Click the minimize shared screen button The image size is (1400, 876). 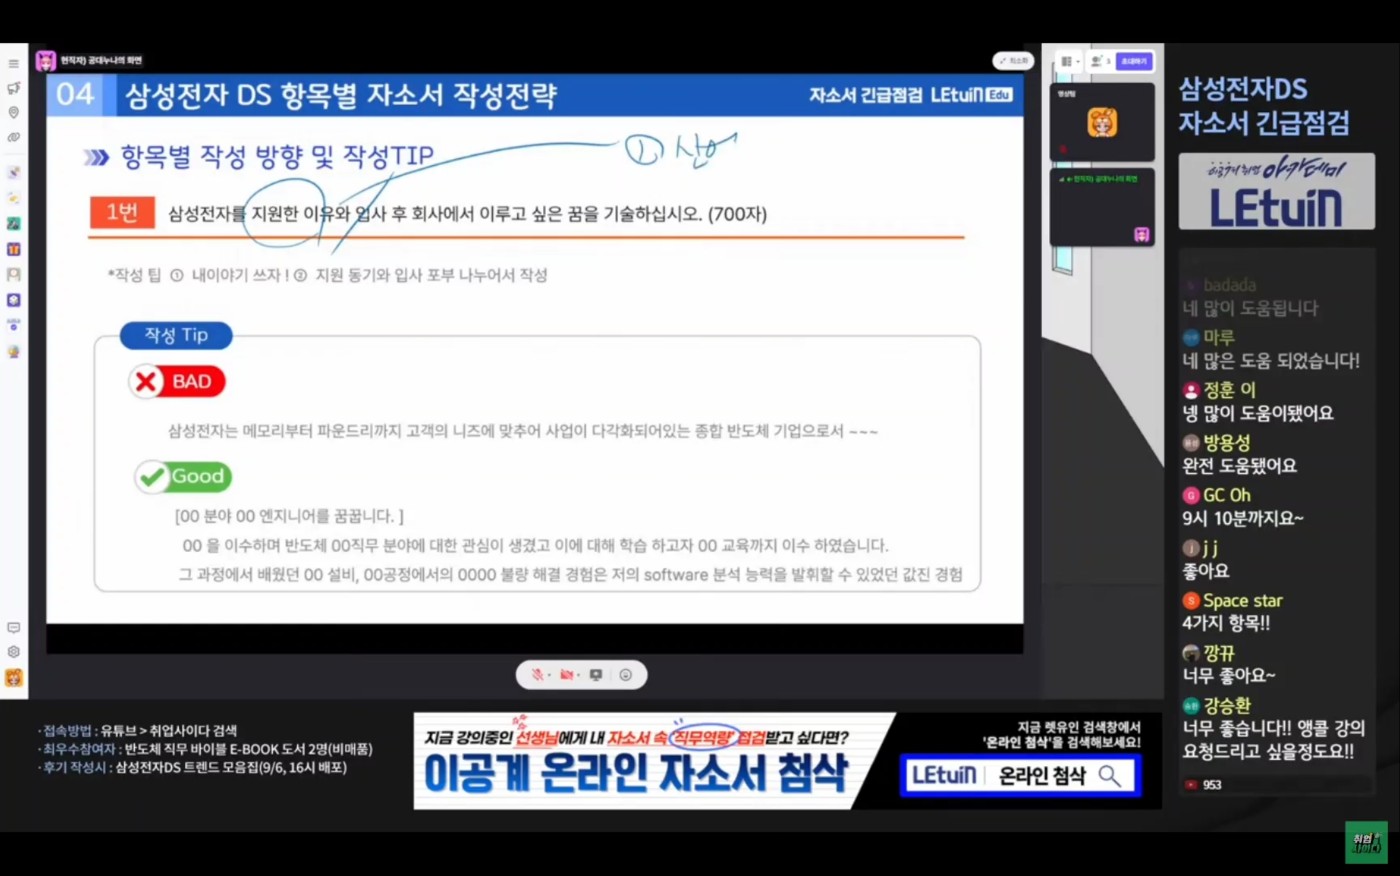1013,61
